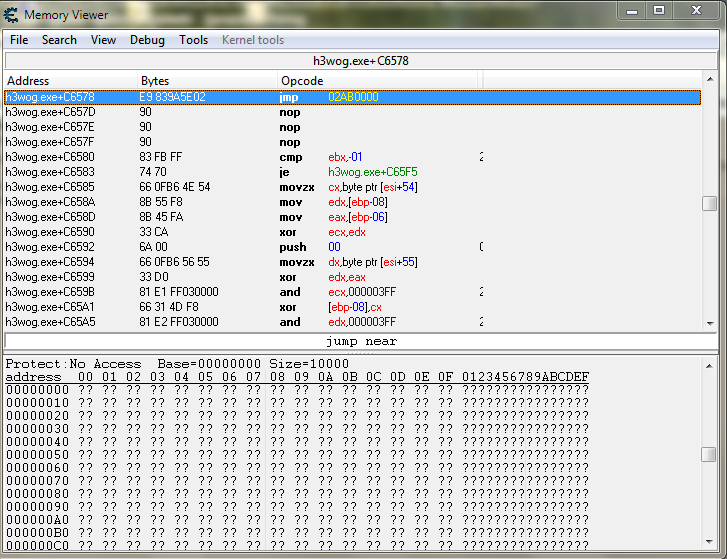The image size is (727, 559).
Task: Open the Search menu
Action: point(59,40)
